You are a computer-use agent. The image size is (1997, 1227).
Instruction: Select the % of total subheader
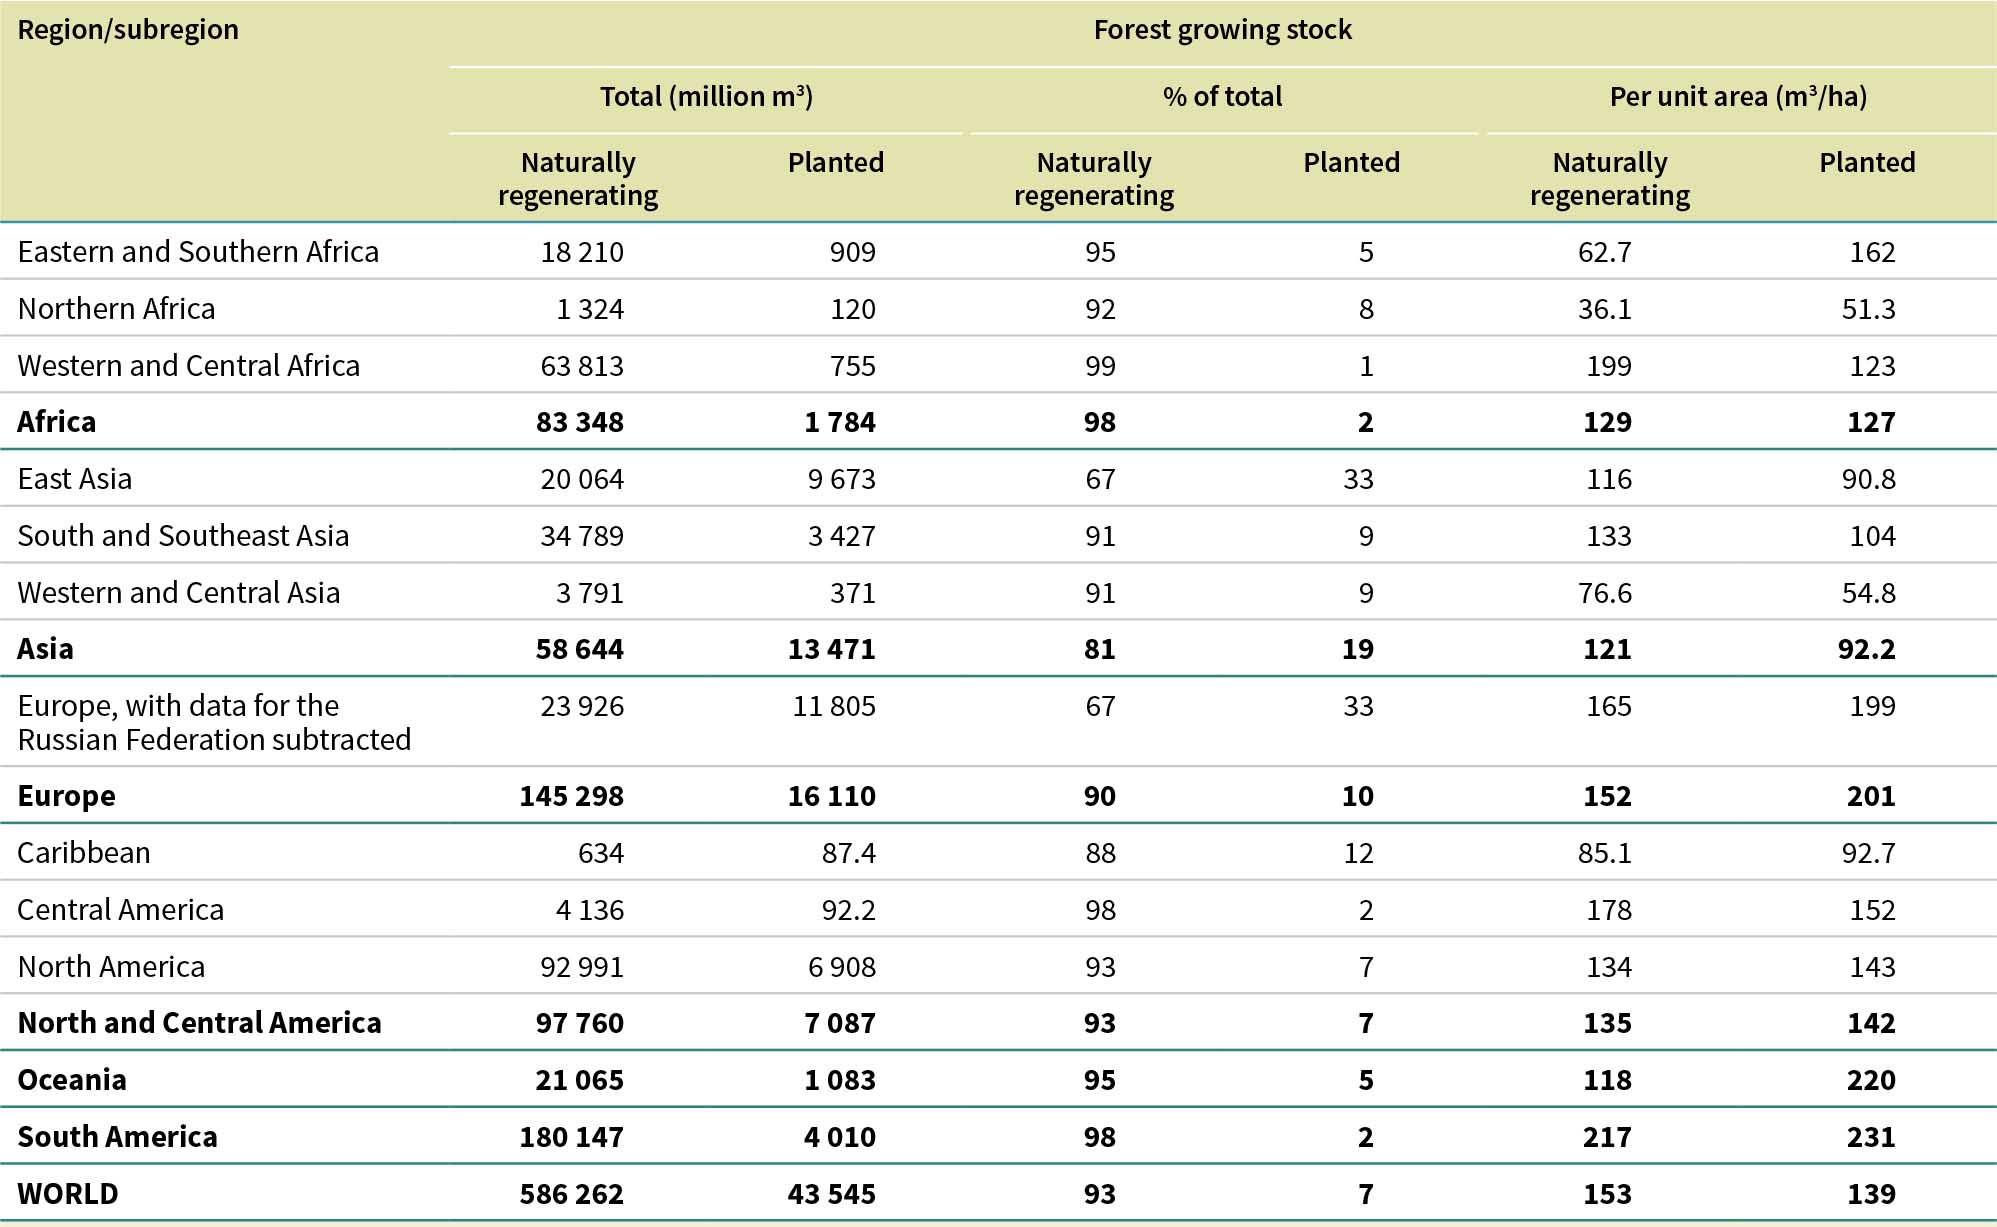coord(1222,97)
